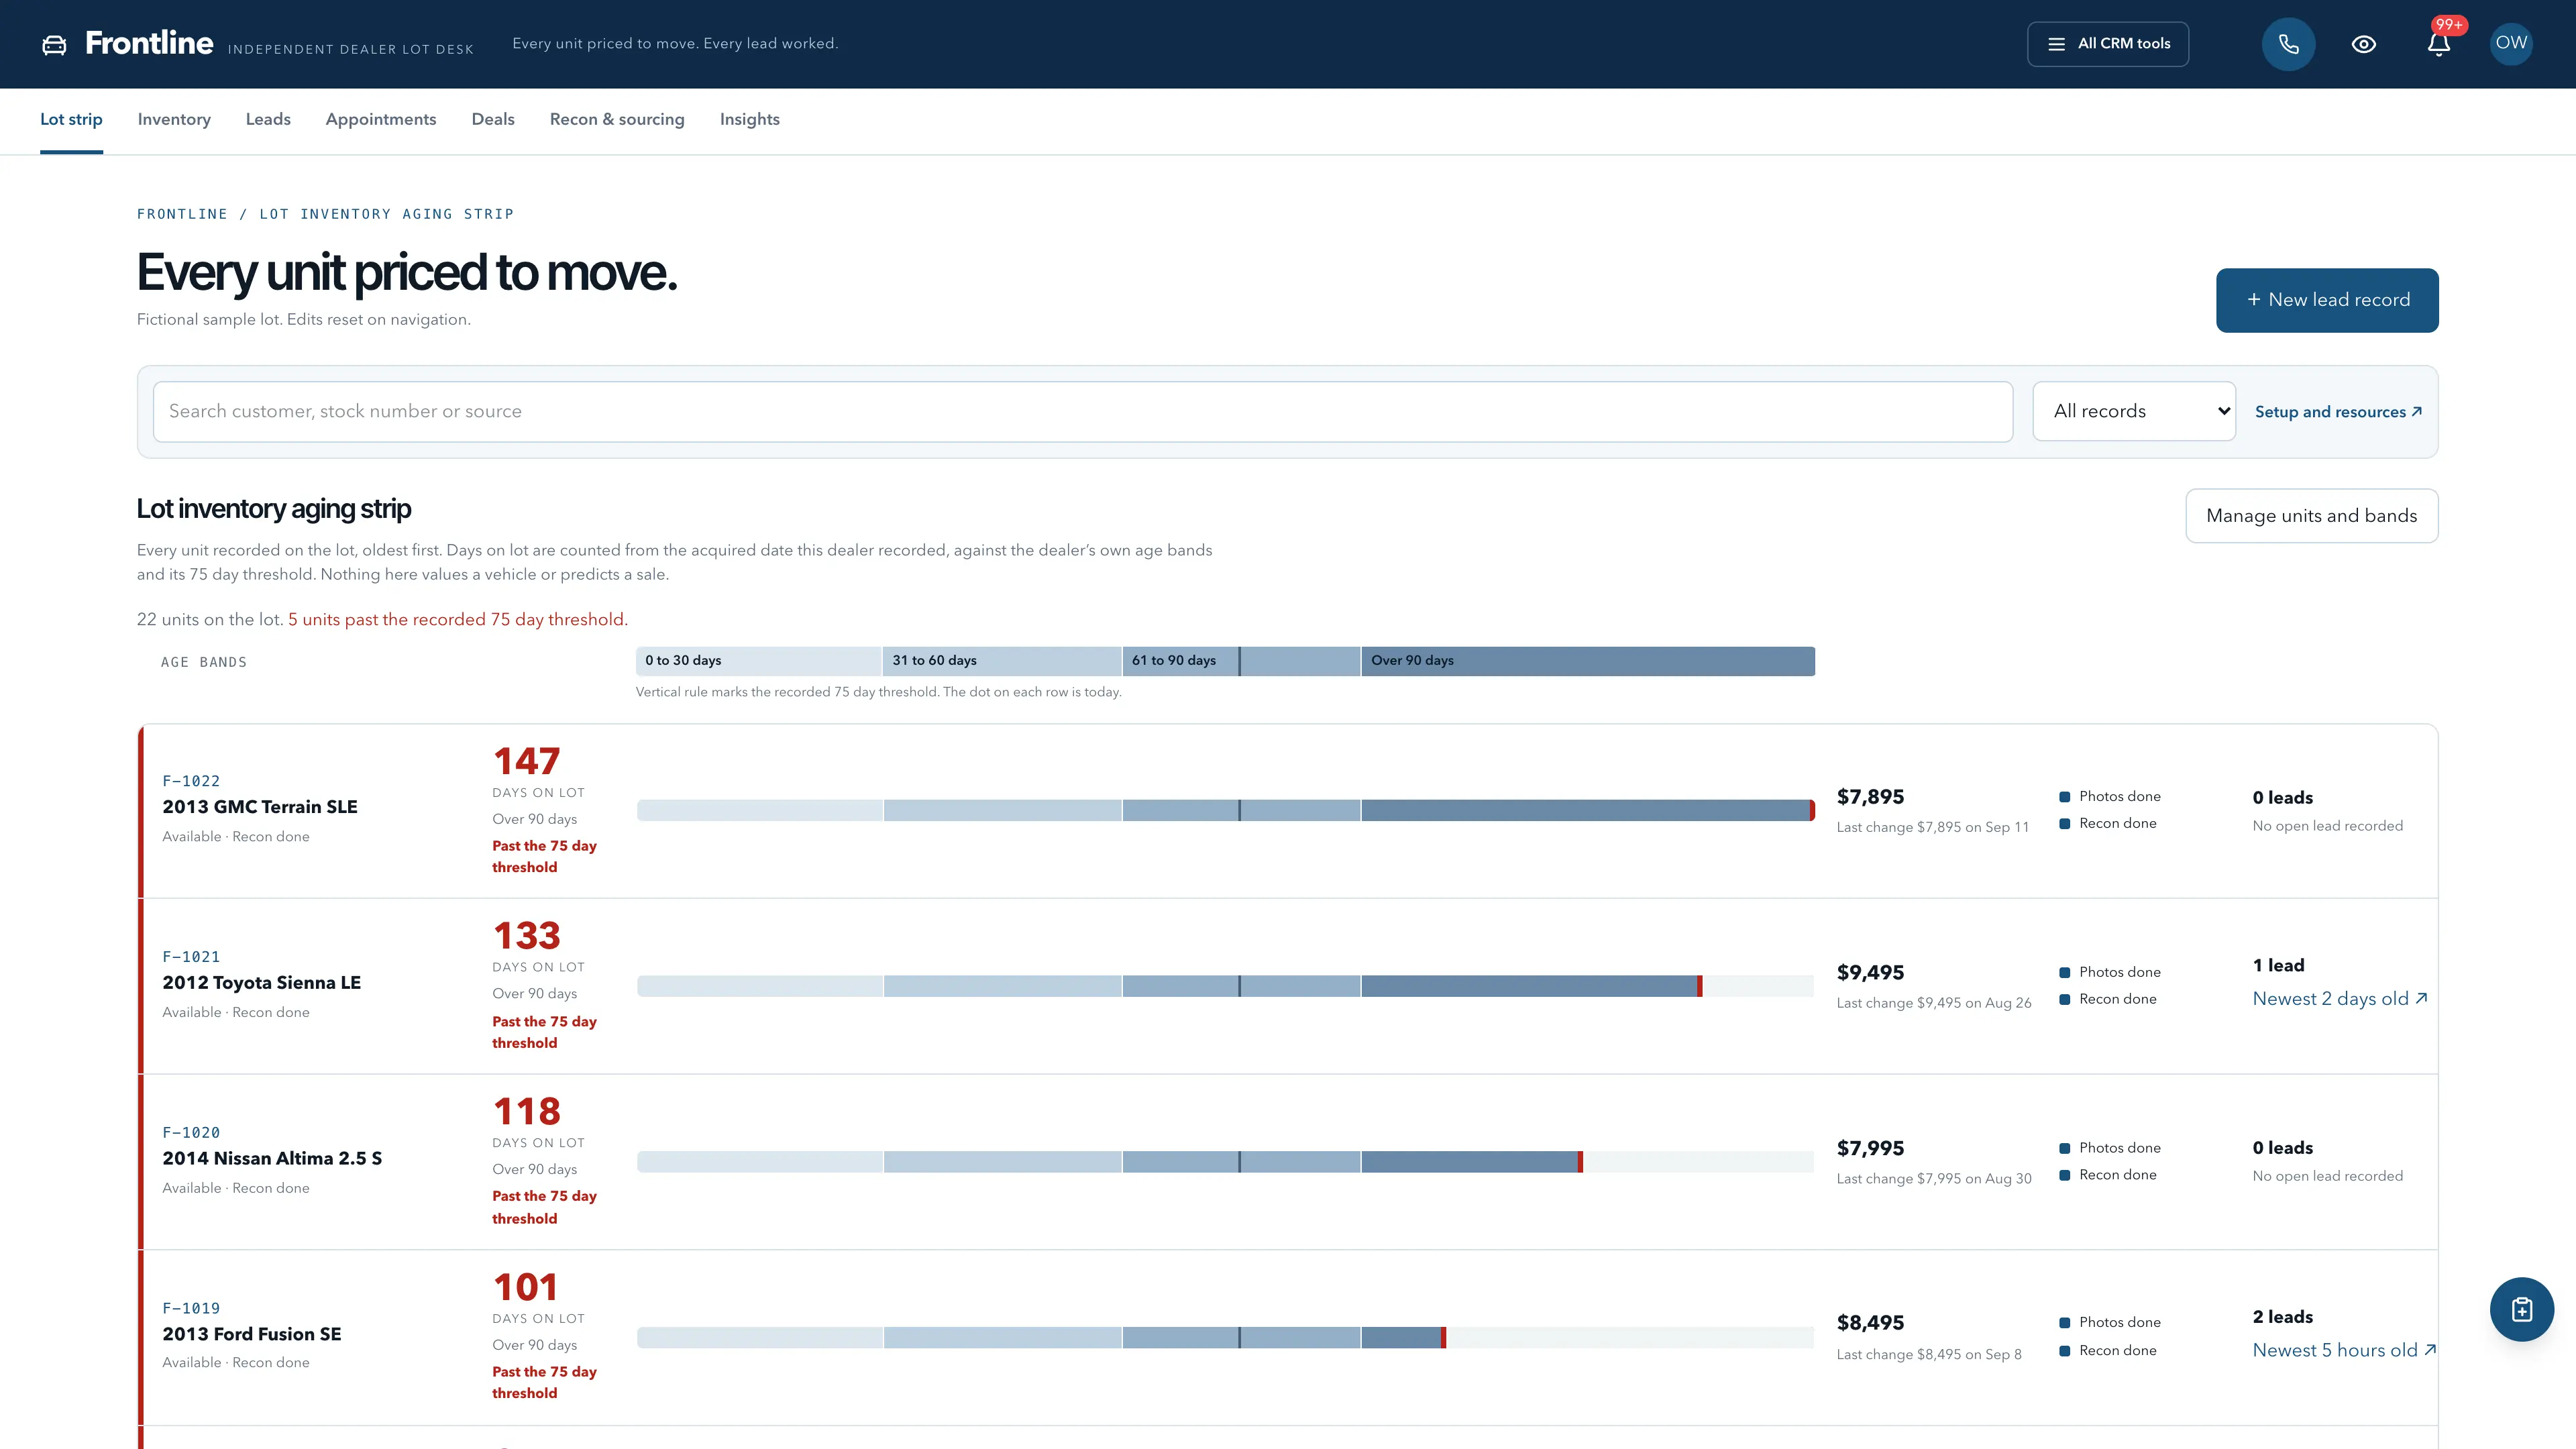The height and width of the screenshot is (1449, 2576).
Task: Open the floating clipboard quick-add button
Action: [2521, 1309]
